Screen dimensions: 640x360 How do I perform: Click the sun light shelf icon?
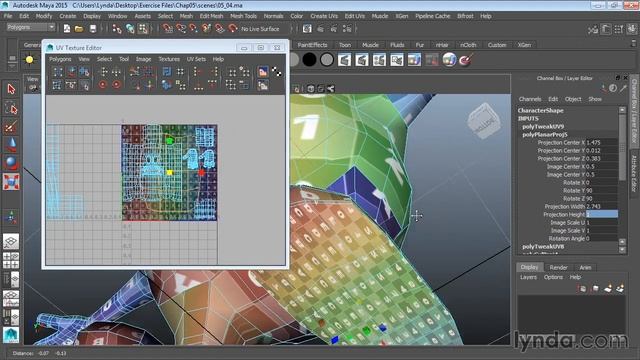[29, 60]
